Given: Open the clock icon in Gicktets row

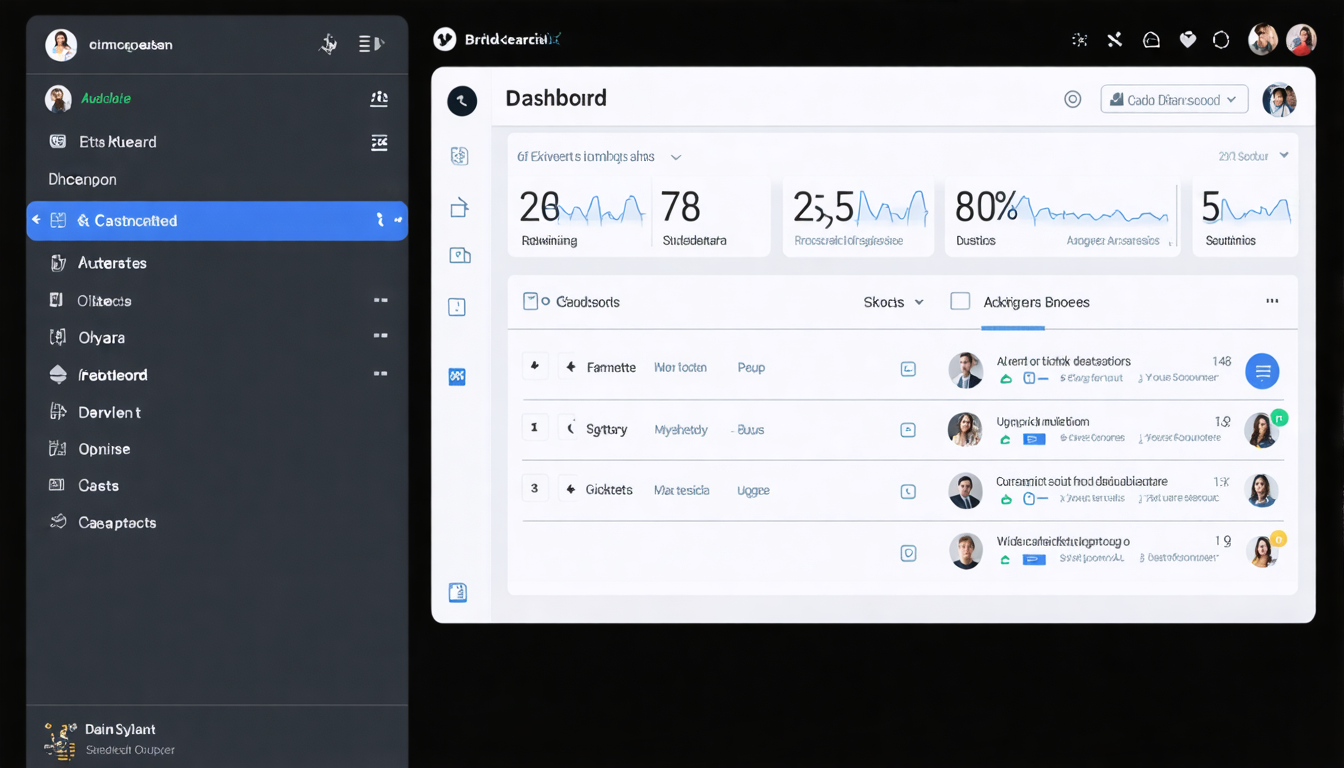Looking at the screenshot, I should (908, 491).
